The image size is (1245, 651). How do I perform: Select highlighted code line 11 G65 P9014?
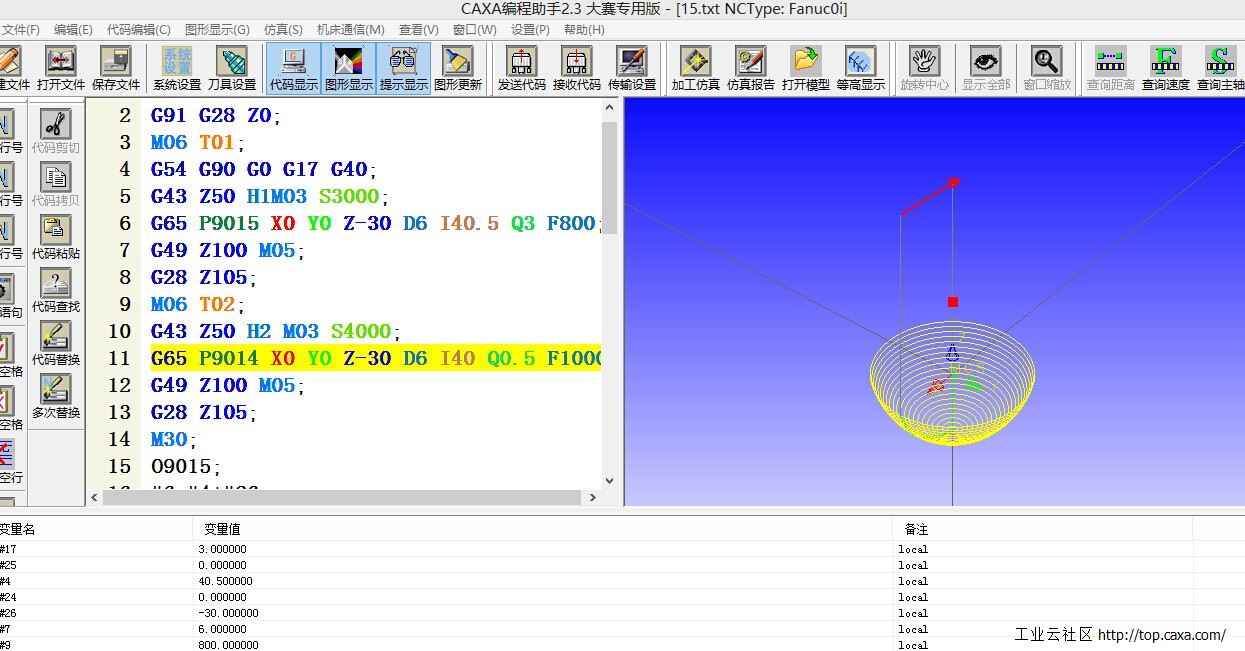375,358
